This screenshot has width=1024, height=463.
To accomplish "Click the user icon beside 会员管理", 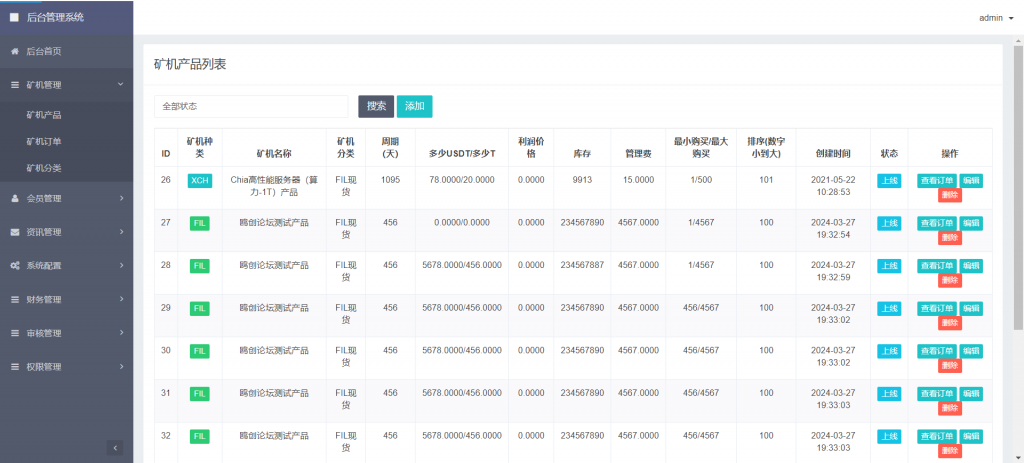I will [x=14, y=199].
